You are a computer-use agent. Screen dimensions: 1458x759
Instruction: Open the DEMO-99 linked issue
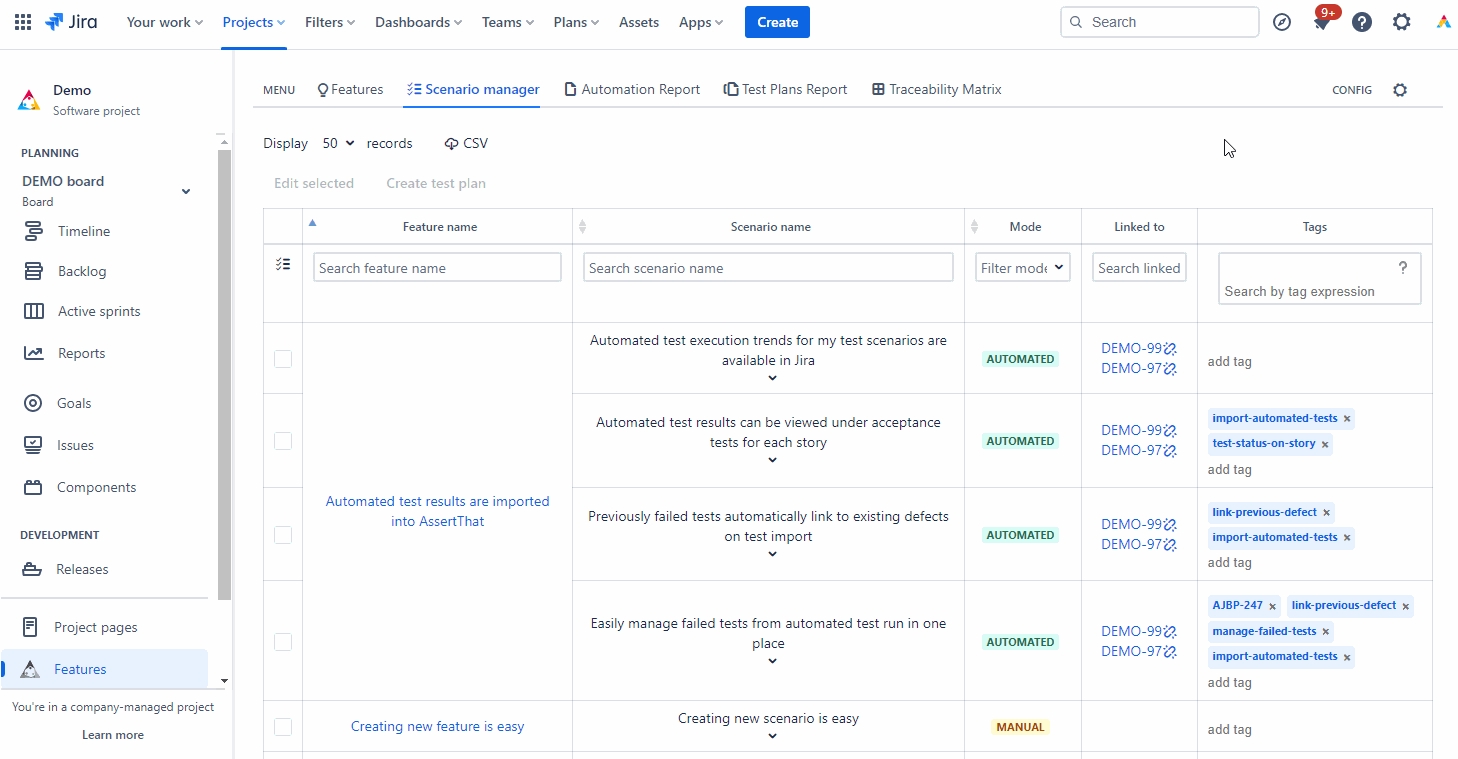point(1131,348)
